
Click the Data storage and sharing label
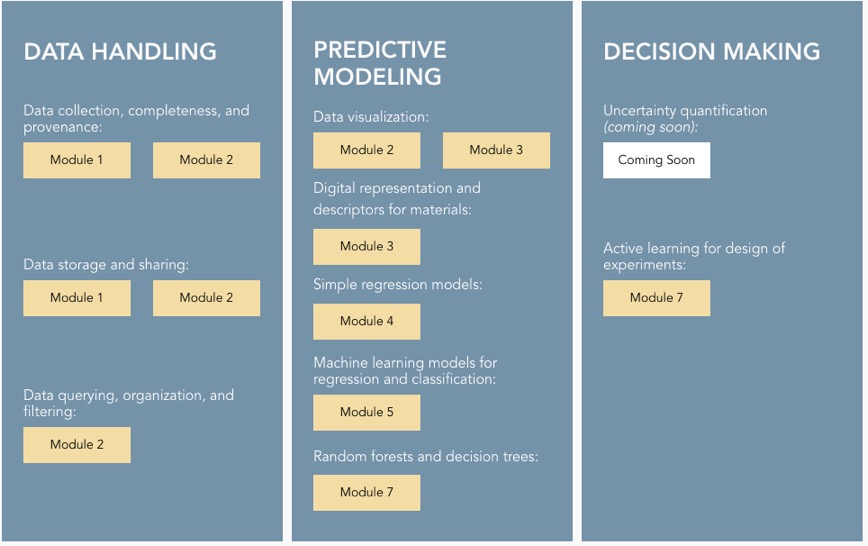[x=106, y=265]
